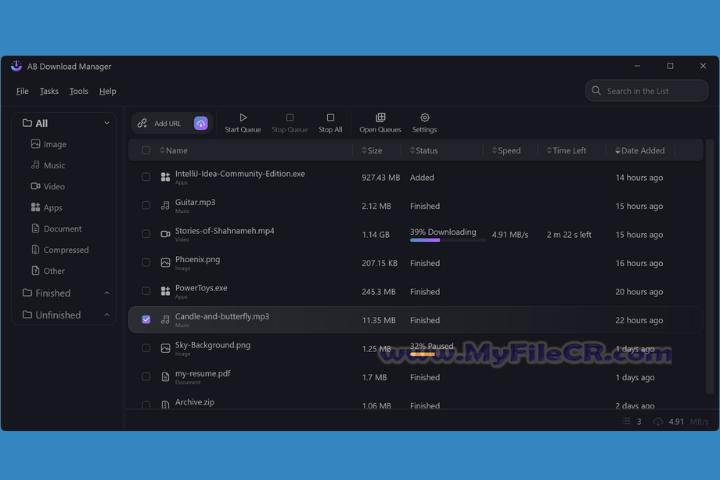Select the Finished folder in sidebar

pos(53,293)
